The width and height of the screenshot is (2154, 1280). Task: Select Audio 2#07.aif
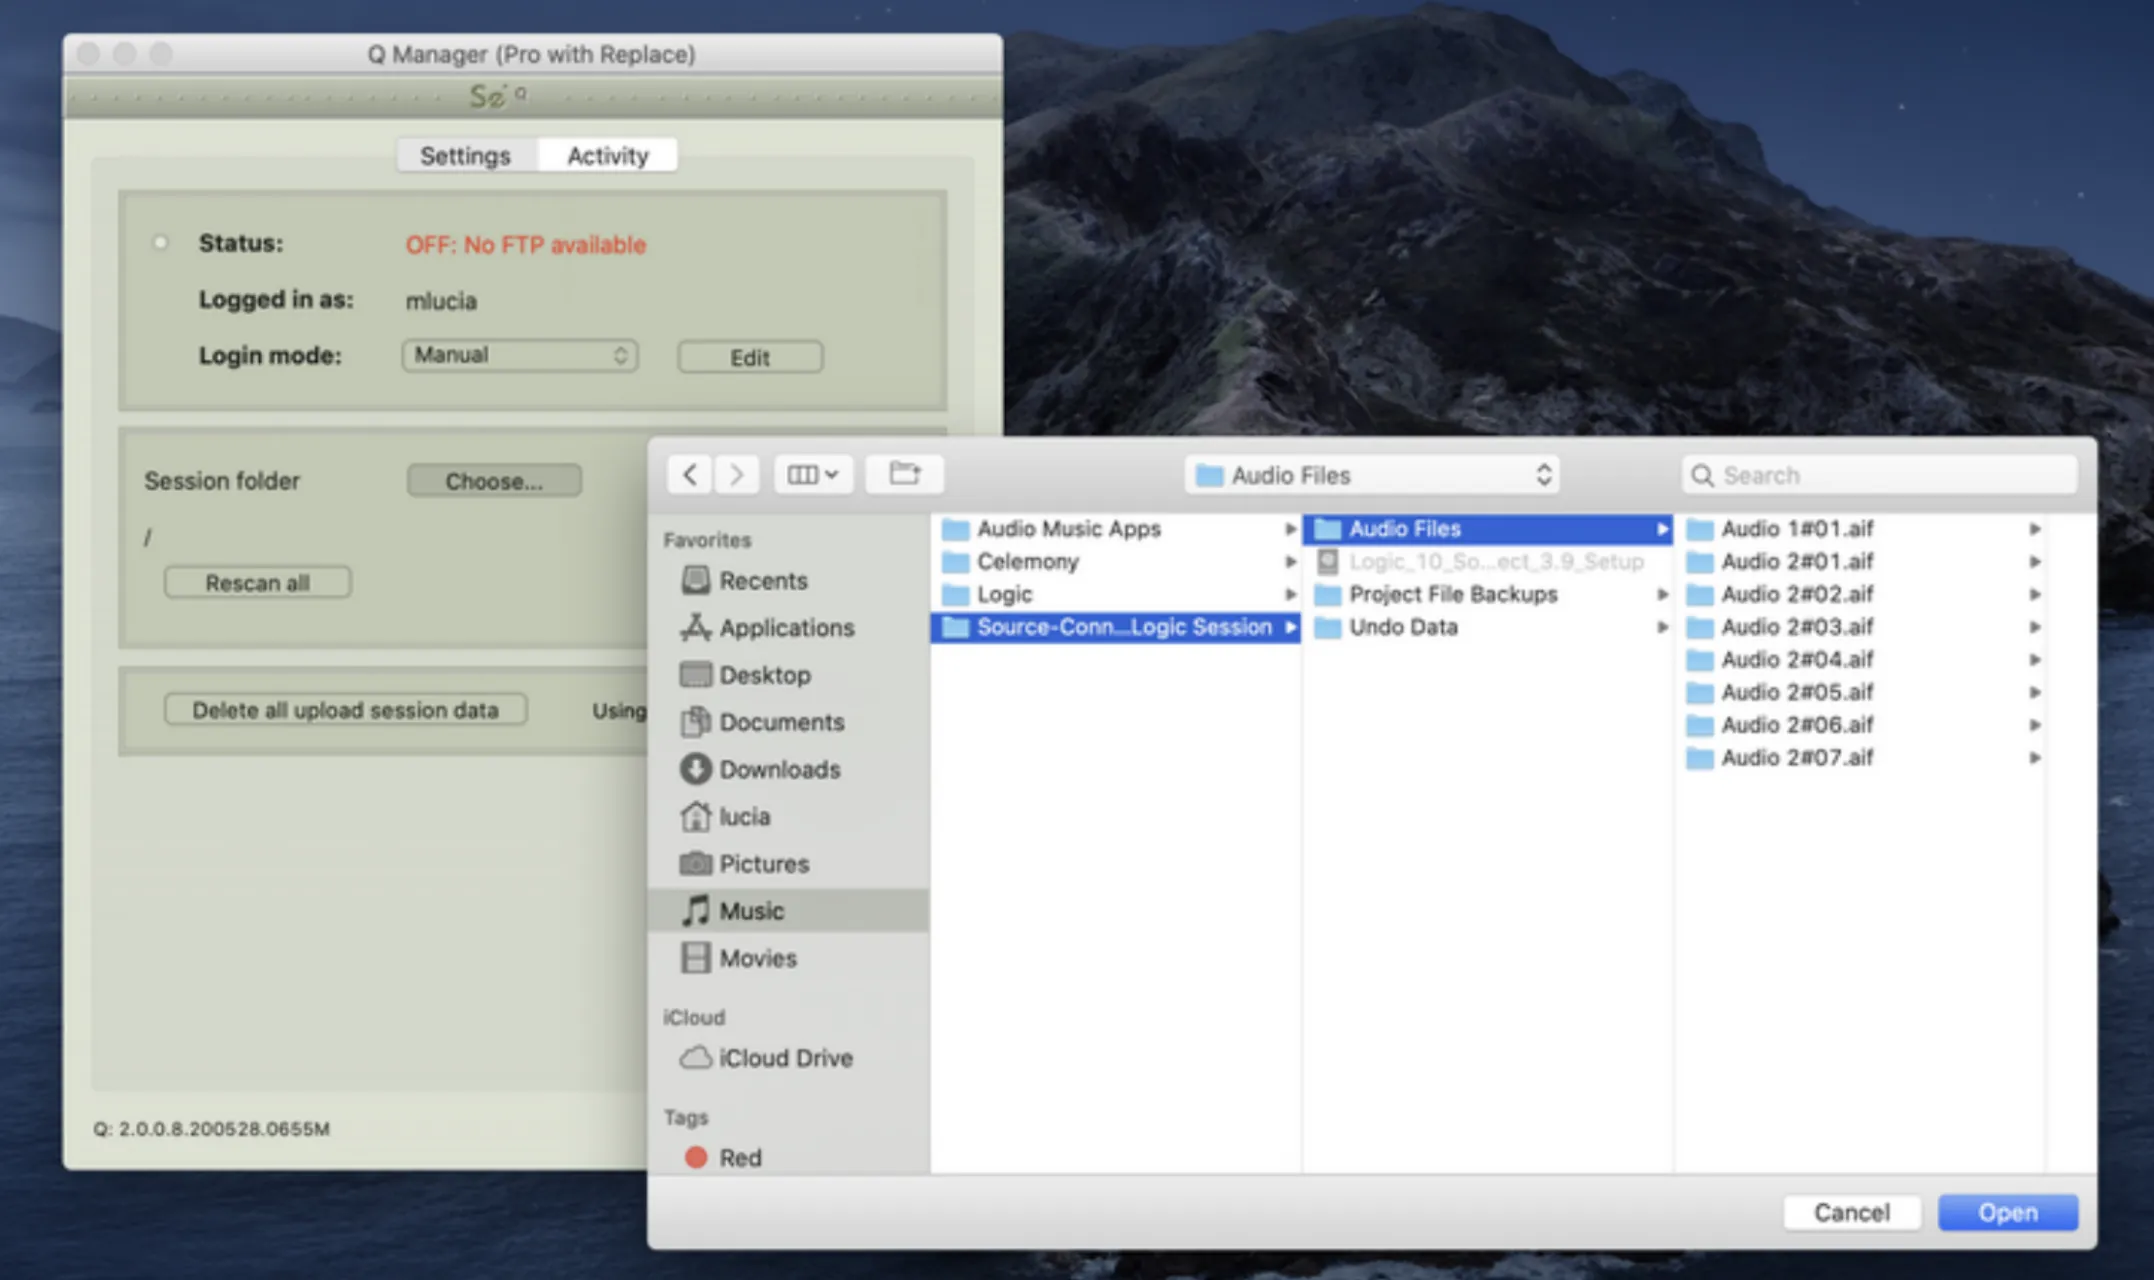coord(1862,758)
